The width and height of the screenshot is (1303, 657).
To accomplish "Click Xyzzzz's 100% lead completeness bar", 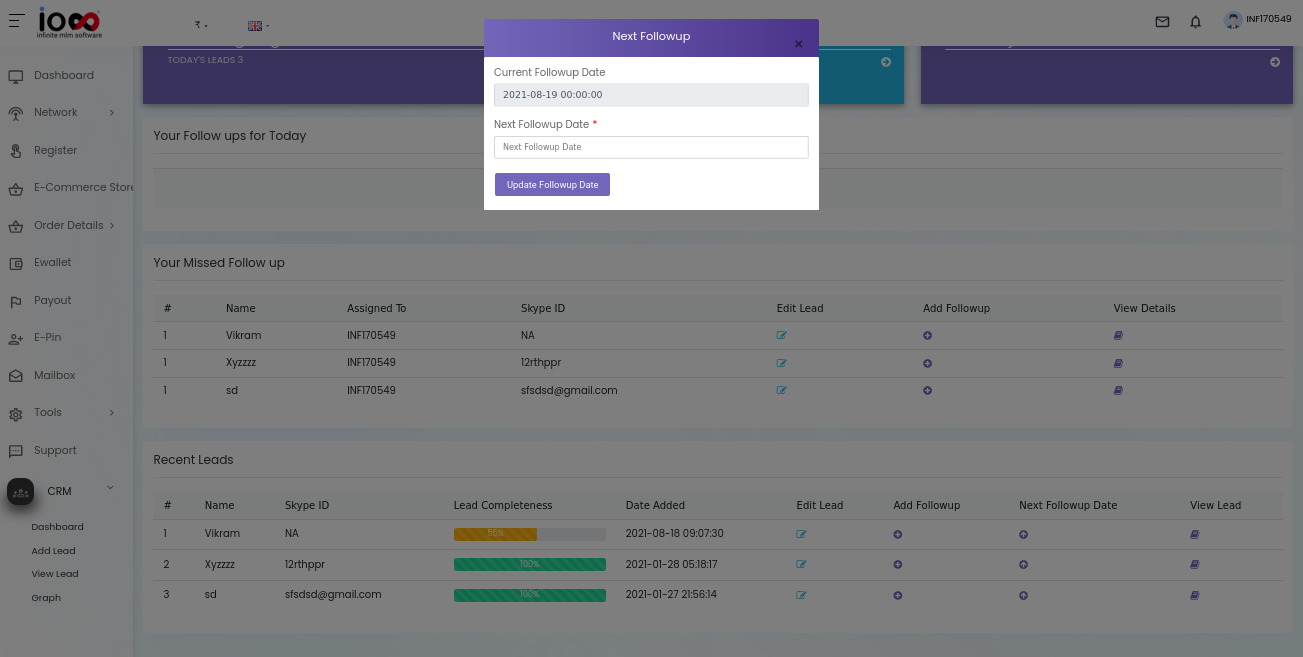I will (x=530, y=564).
